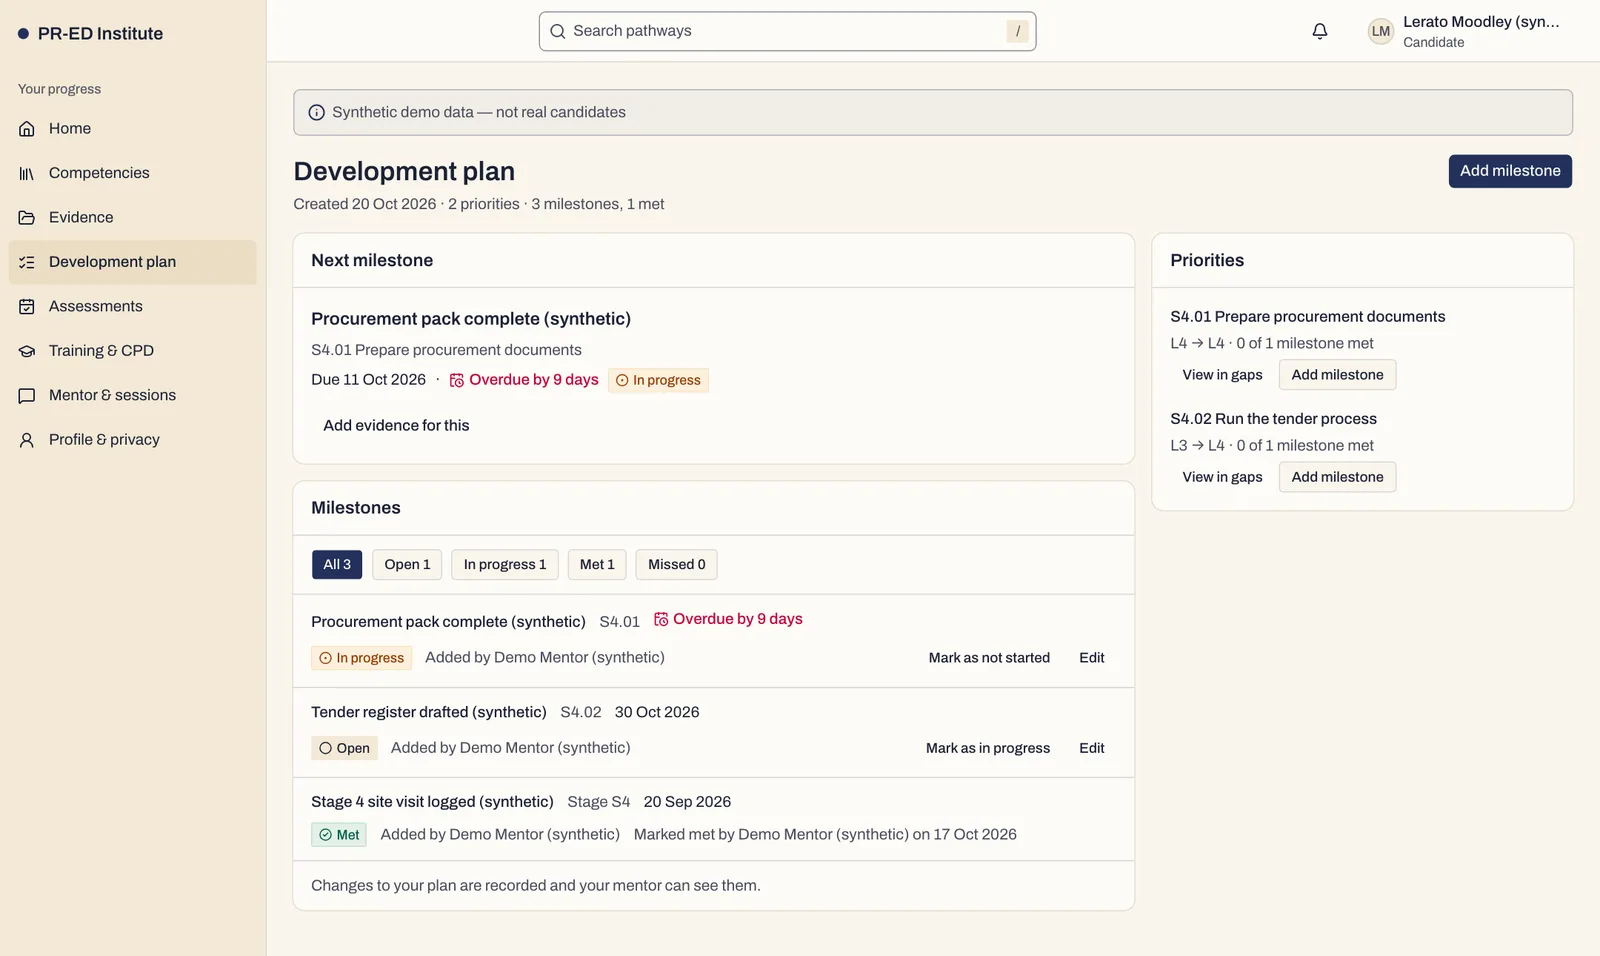Click 'Created 20 Oct 2026' summary line

click(479, 204)
